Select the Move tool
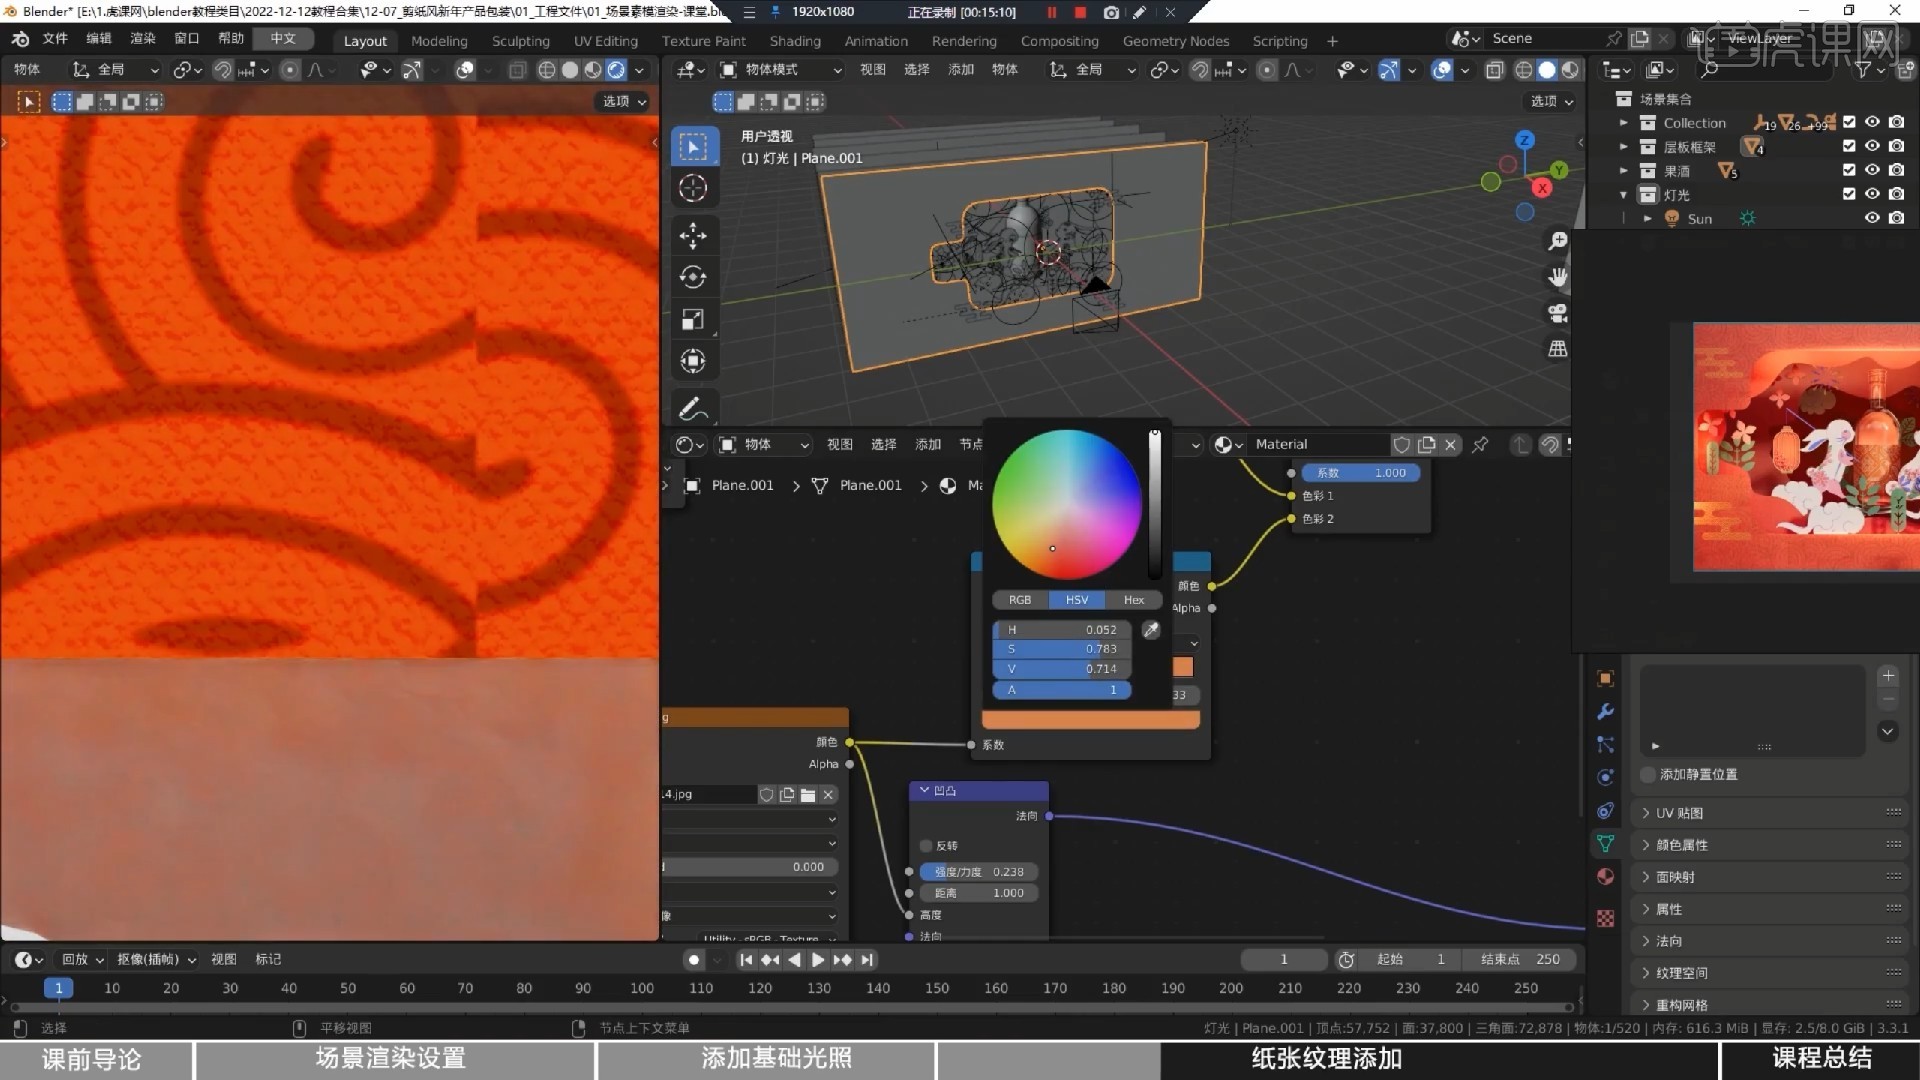 tap(693, 236)
